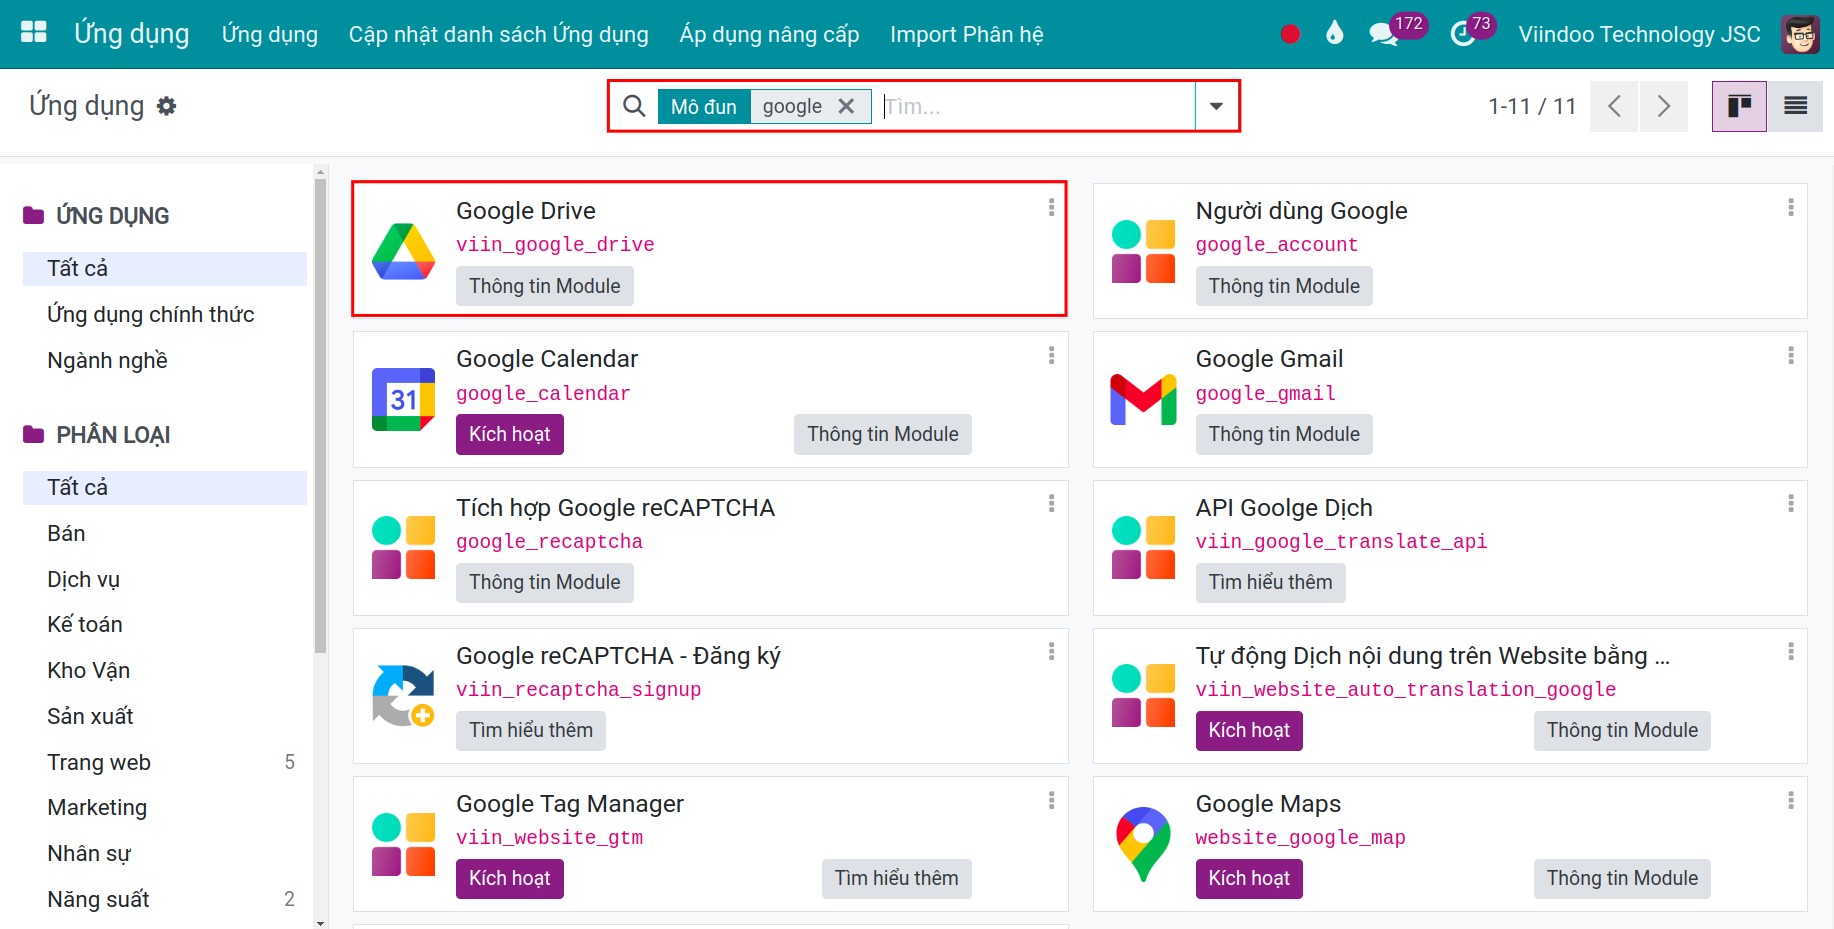The width and height of the screenshot is (1834, 929).
Task: Click the search magnifier icon
Action: pos(634,106)
